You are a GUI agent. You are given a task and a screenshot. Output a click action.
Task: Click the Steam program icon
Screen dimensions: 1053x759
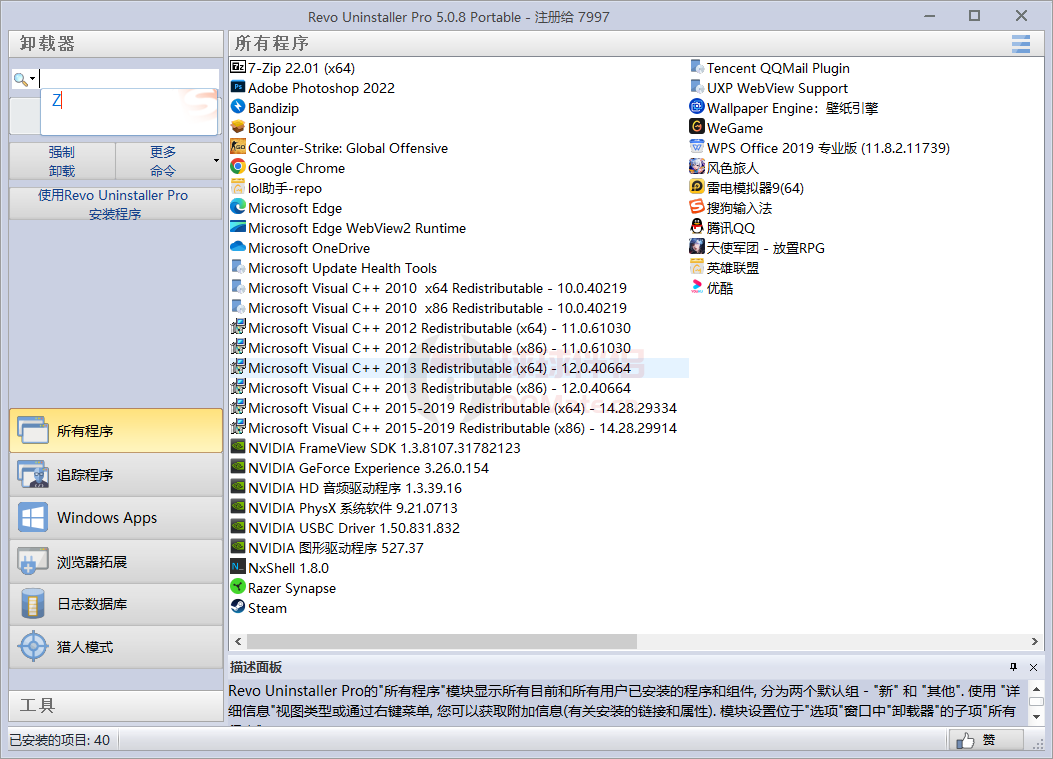(238, 608)
